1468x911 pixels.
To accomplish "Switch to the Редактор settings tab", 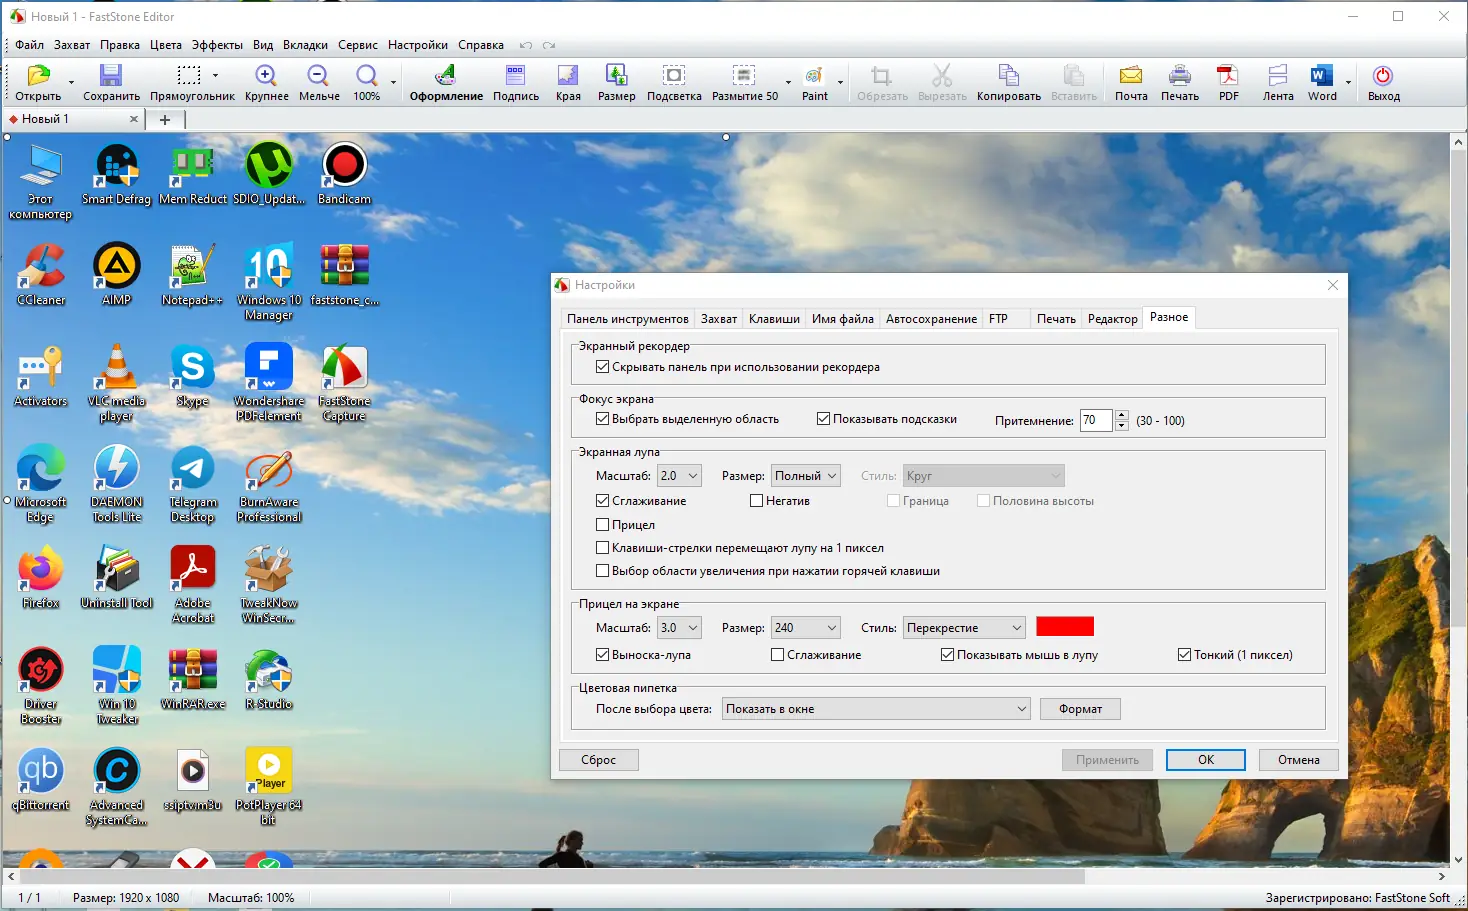I will coord(1112,319).
